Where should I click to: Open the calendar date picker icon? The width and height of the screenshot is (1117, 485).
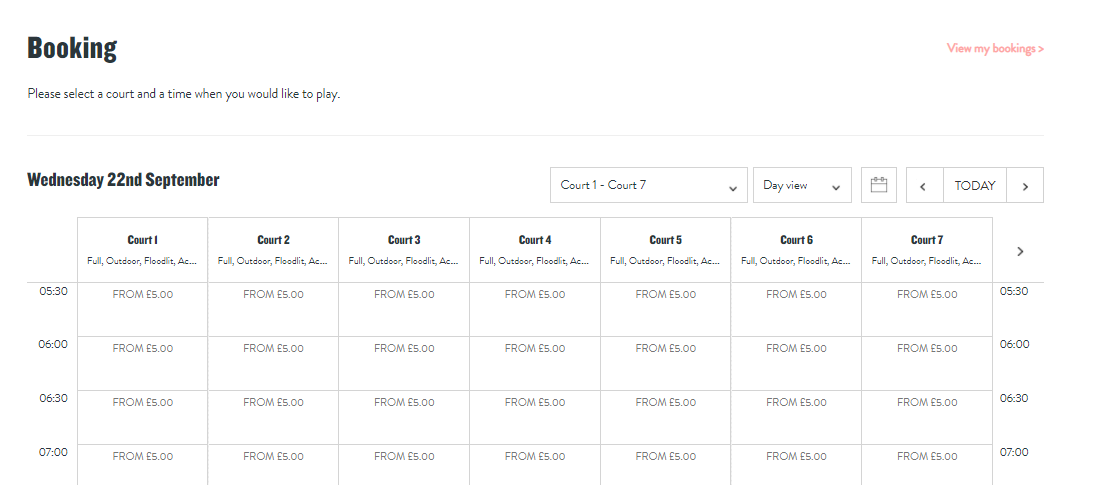pos(879,185)
